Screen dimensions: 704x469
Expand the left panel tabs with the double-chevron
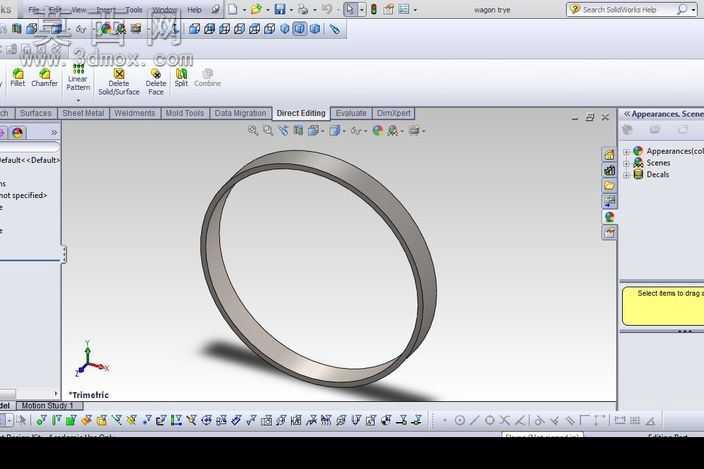[54, 132]
